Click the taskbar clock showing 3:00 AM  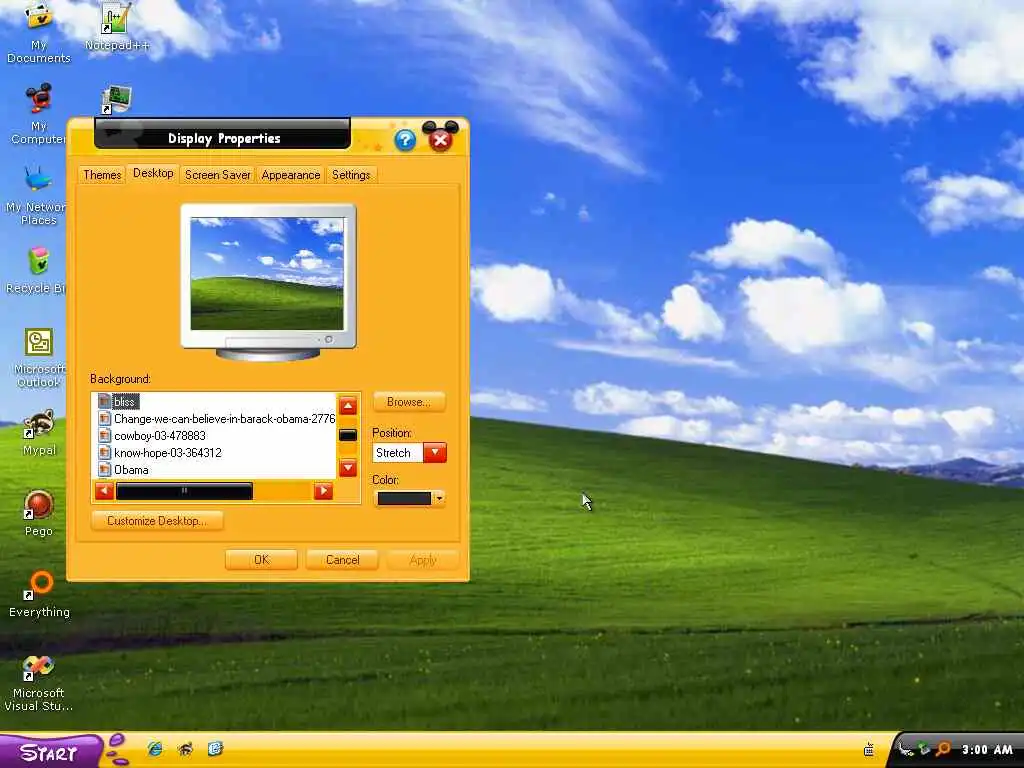click(987, 750)
